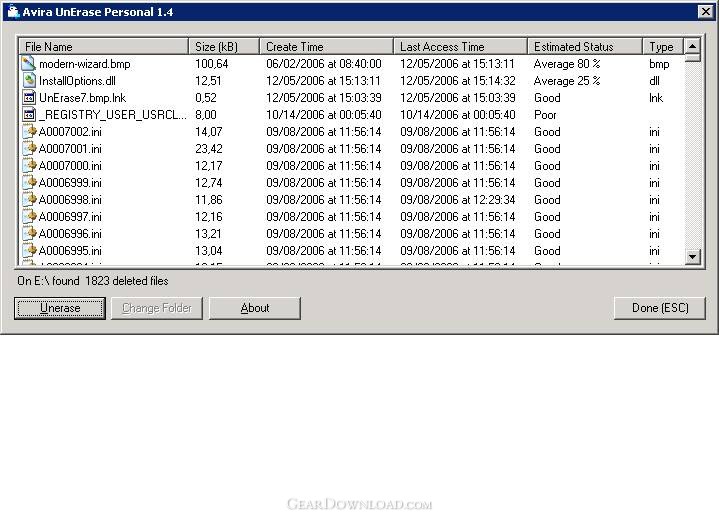Click the A0006997.ini file icon
Screen dimensions: 719x512
tap(29, 216)
